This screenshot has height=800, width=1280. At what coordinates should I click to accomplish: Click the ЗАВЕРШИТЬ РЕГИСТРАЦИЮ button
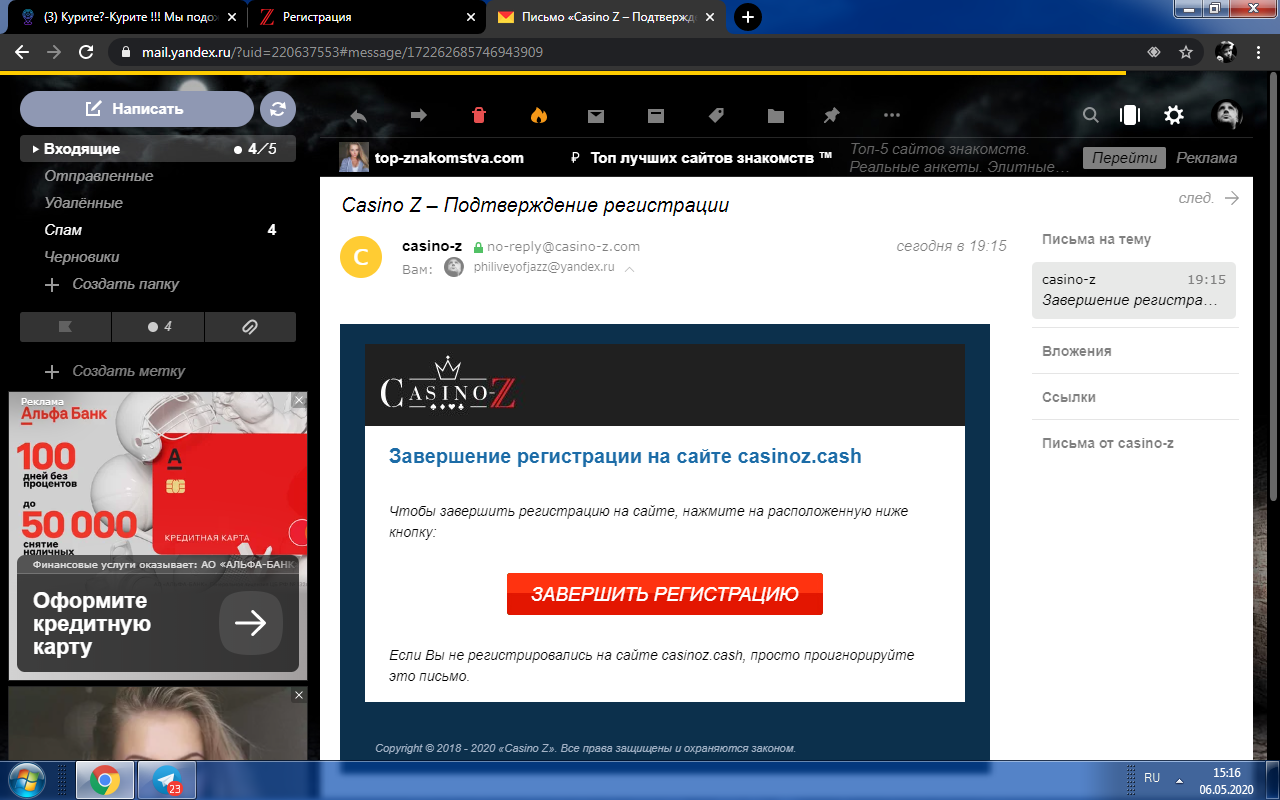[x=665, y=594]
